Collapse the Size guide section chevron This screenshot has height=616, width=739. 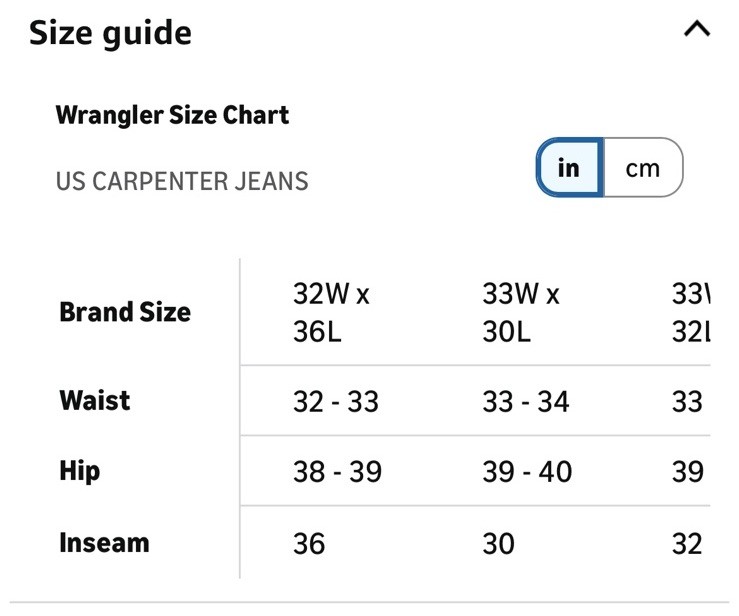(696, 30)
